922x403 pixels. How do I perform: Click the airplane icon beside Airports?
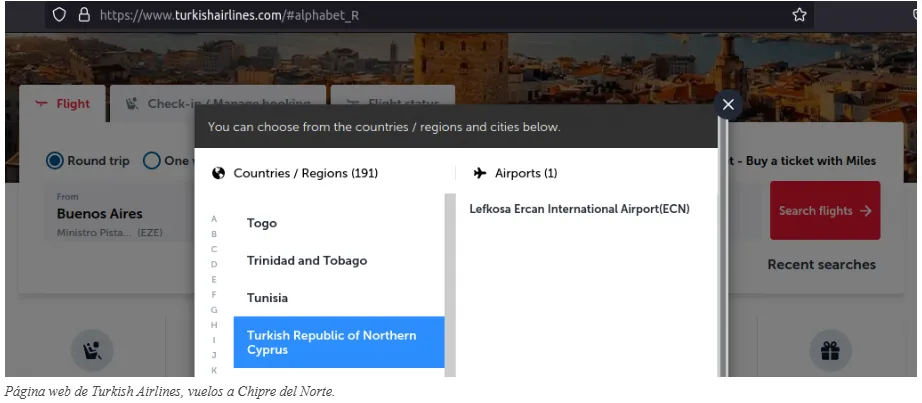coord(479,173)
